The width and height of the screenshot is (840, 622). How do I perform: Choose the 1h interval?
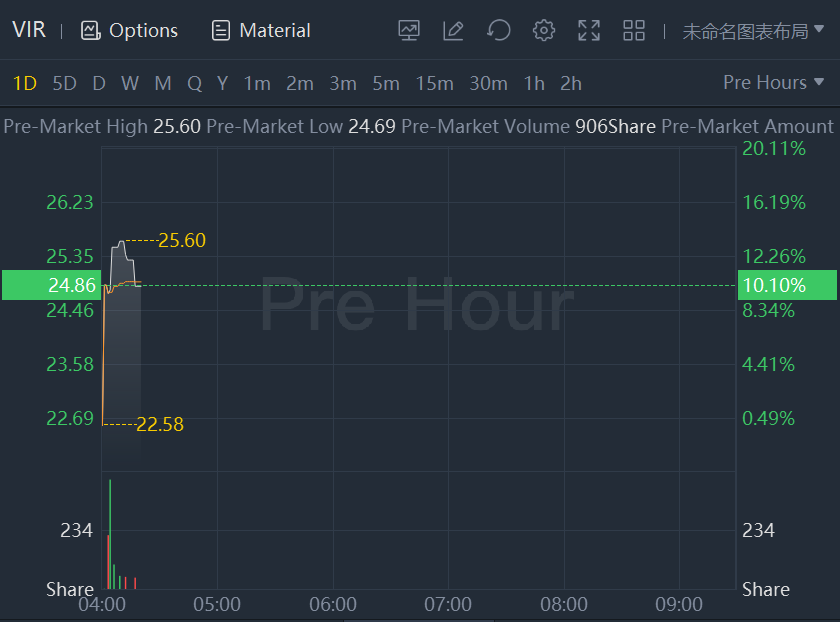(x=534, y=83)
